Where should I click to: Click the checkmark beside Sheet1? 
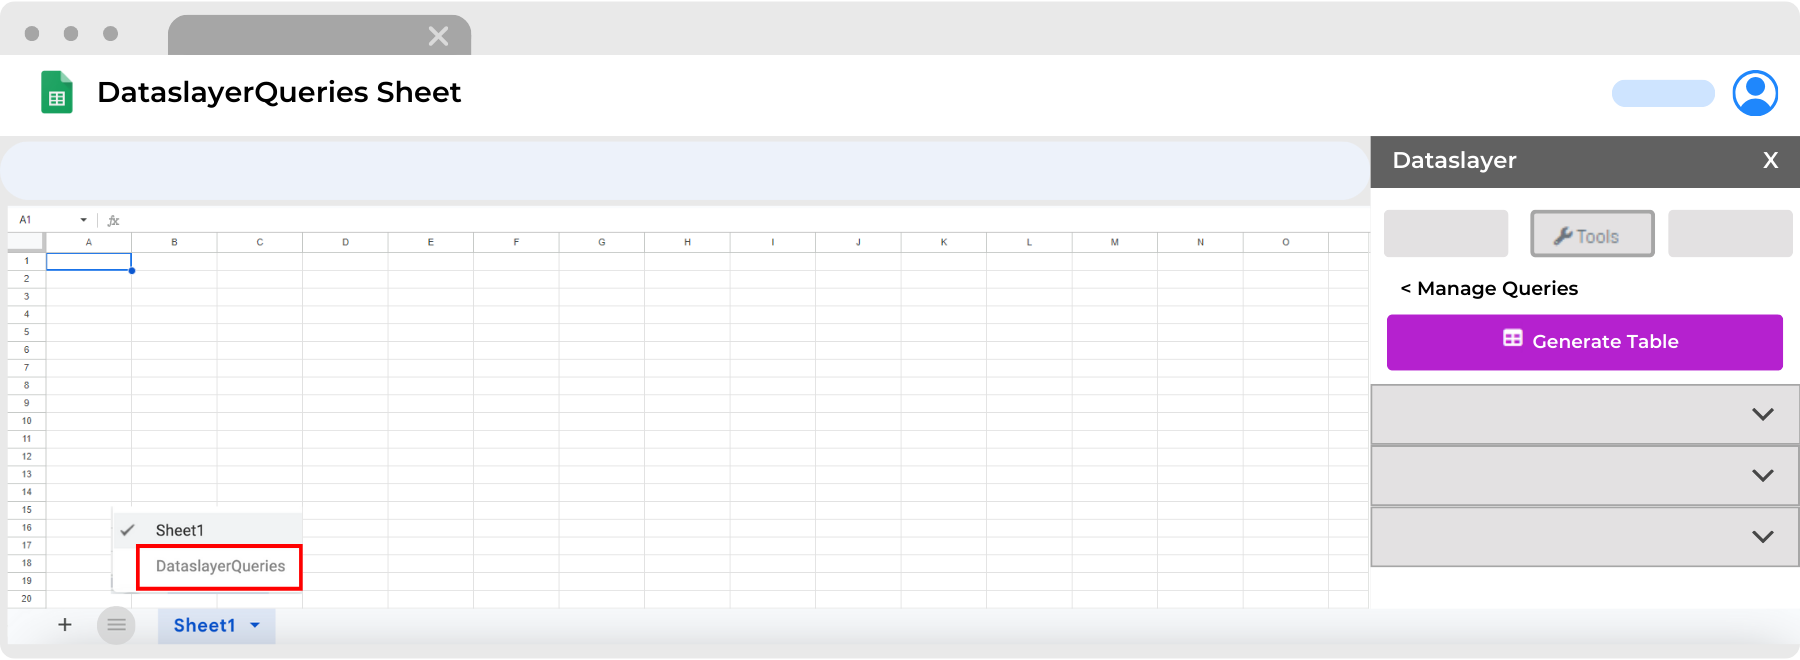pos(127,529)
